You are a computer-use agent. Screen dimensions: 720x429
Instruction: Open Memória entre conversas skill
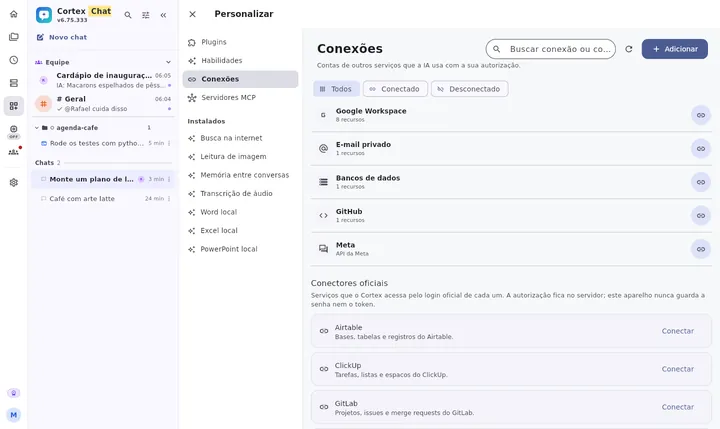coord(240,175)
